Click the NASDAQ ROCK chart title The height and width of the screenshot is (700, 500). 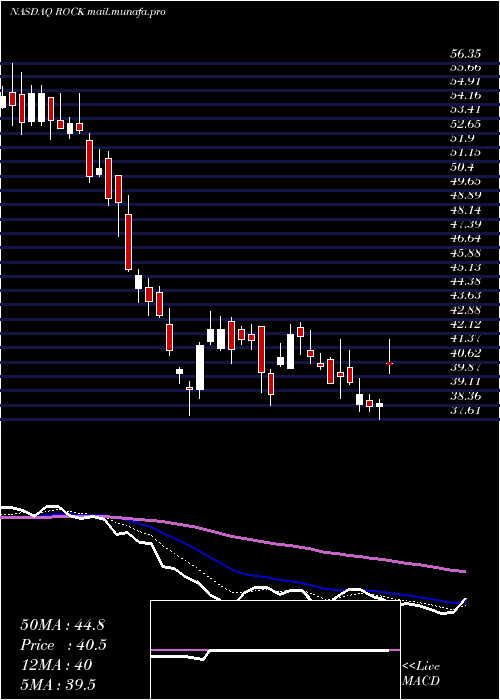88,12
